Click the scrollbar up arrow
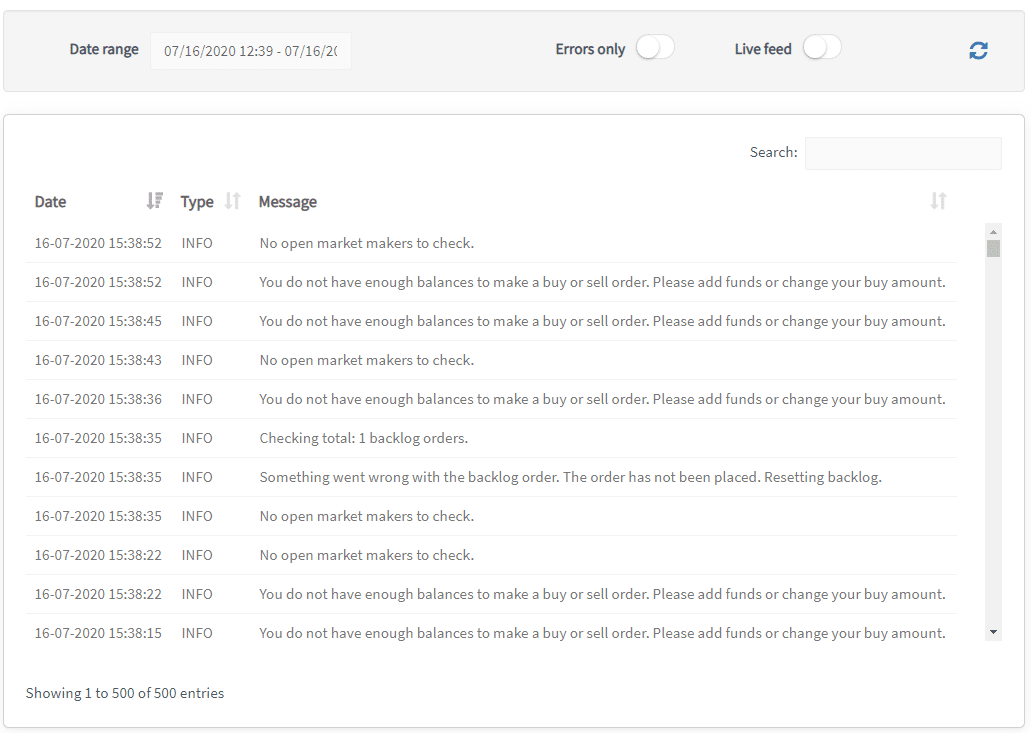 click(x=994, y=231)
